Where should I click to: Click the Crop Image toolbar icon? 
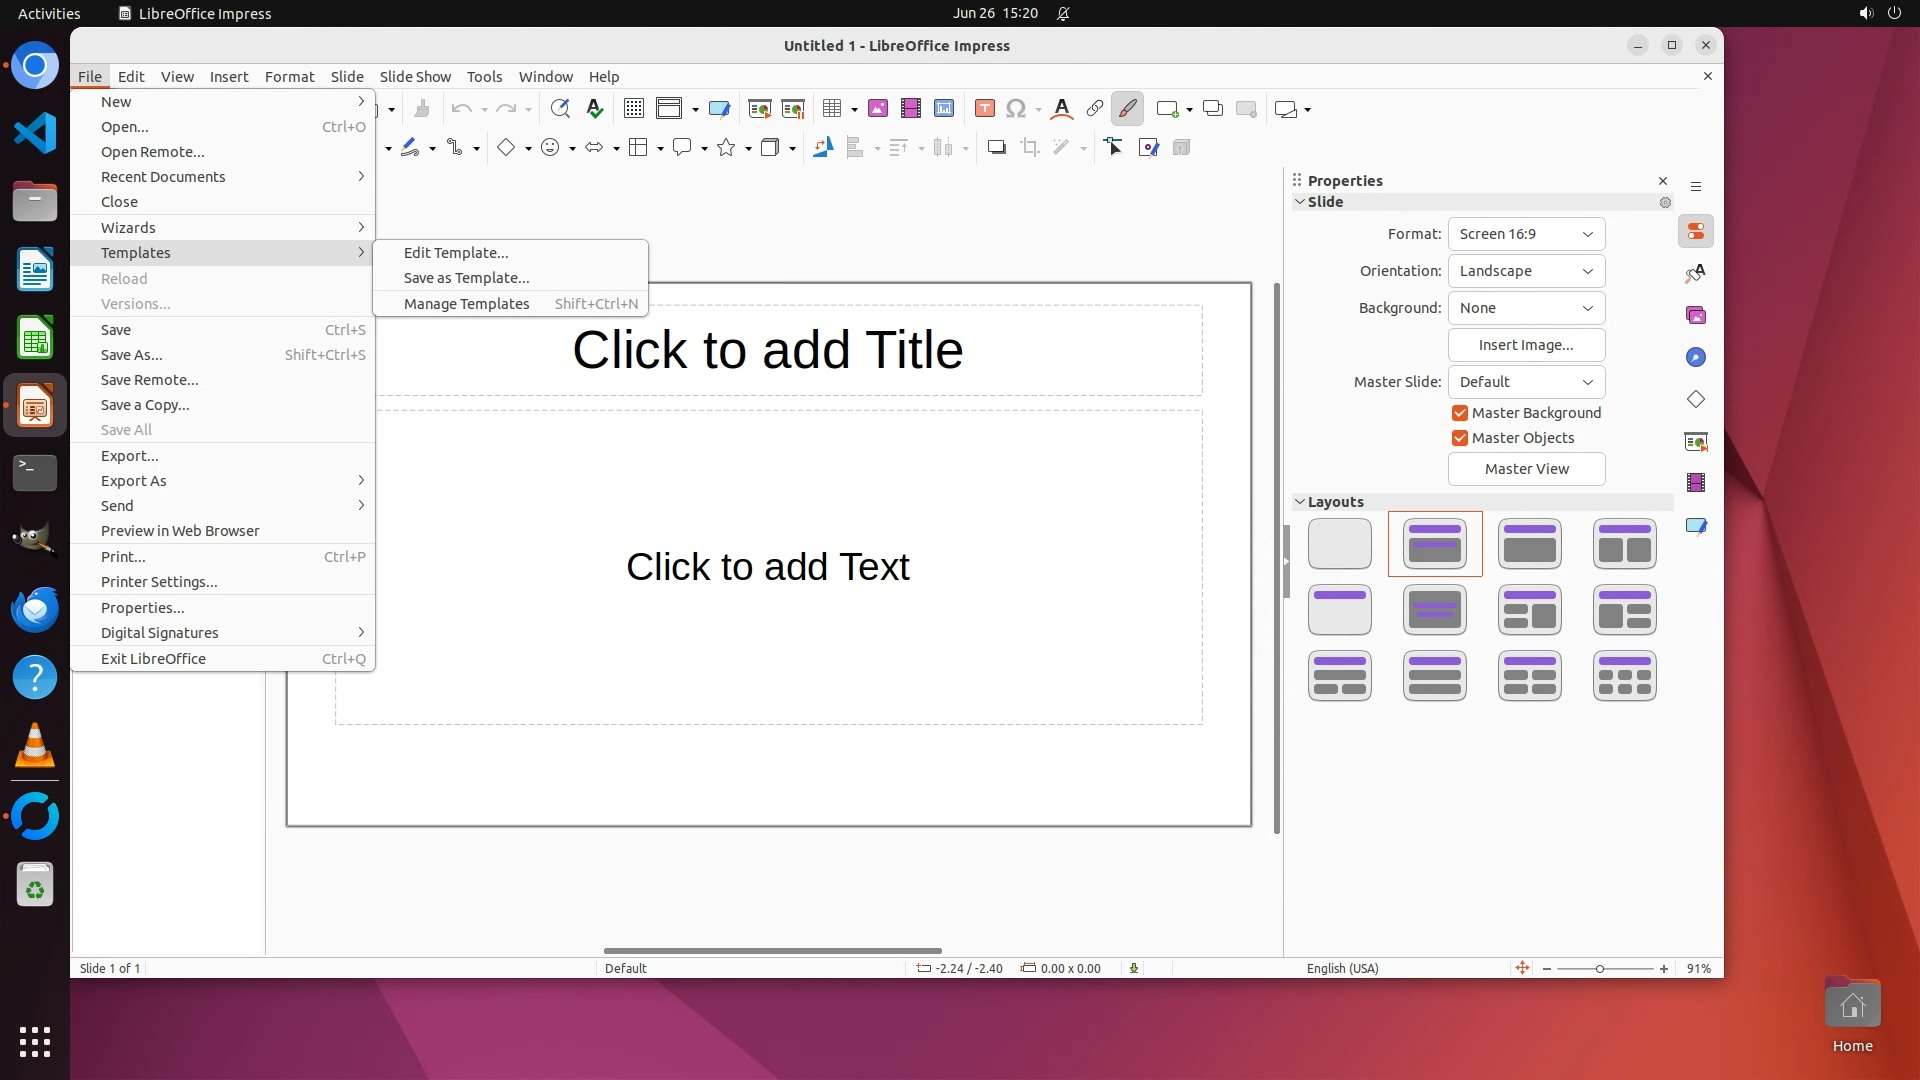point(1029,148)
